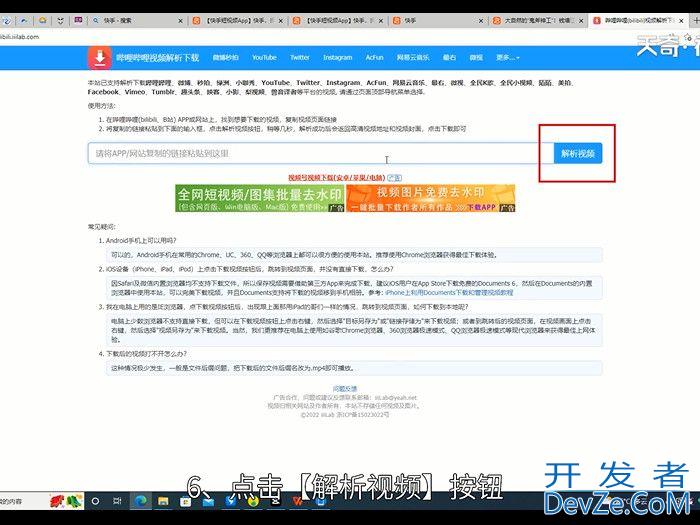Viewport: 700px width, 525px height.
Task: Switch to the 快手 - 搜索 tab
Action: coord(136,21)
